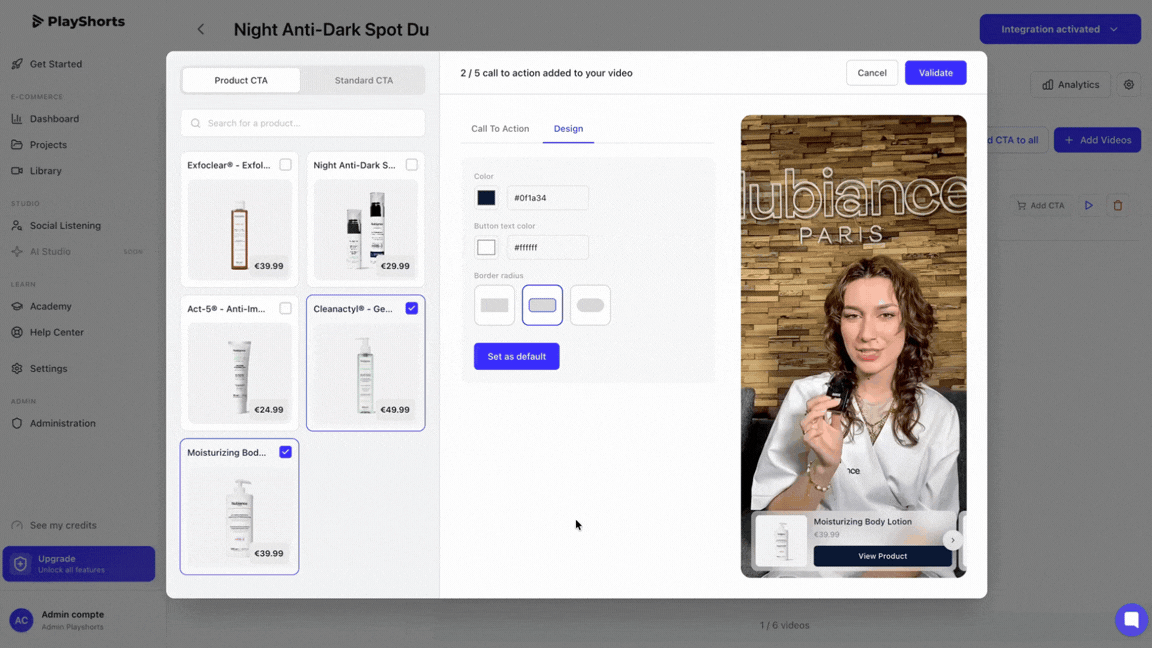Click View Product in the preview
Viewport: 1152px width, 648px height.
click(x=882, y=556)
